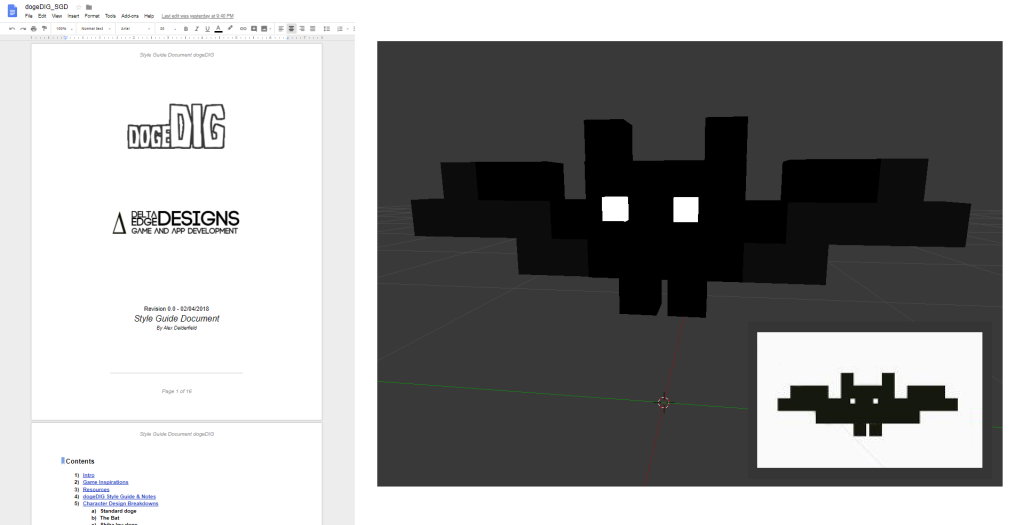Viewport: 1024px width, 525px height.
Task: Click the insert image icon
Action: (264, 28)
